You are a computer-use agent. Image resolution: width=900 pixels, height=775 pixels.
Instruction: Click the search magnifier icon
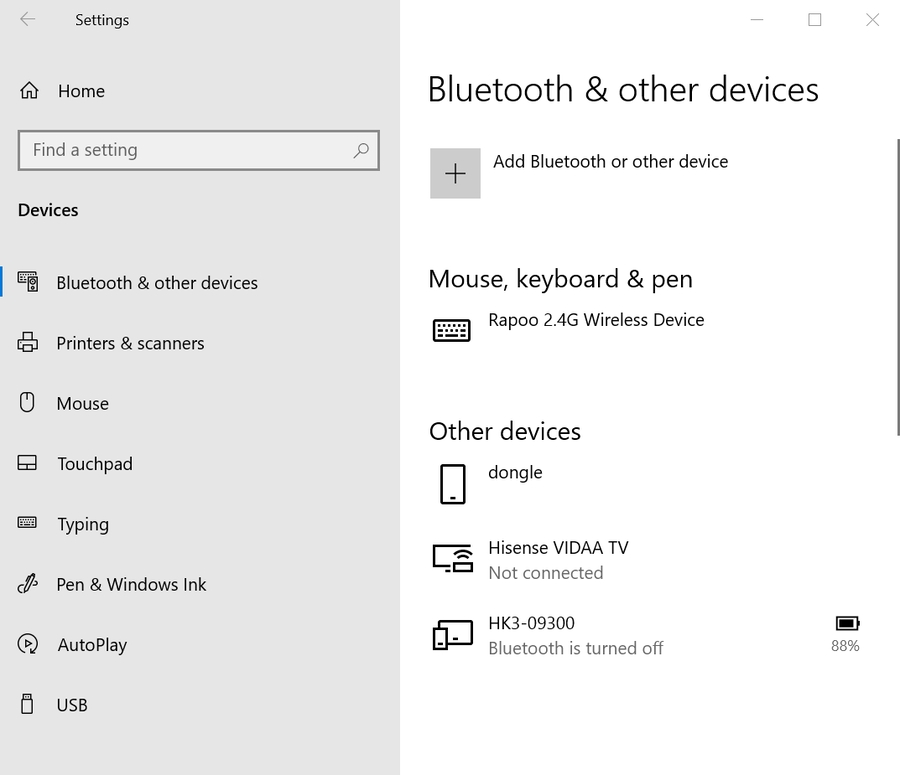(x=361, y=150)
